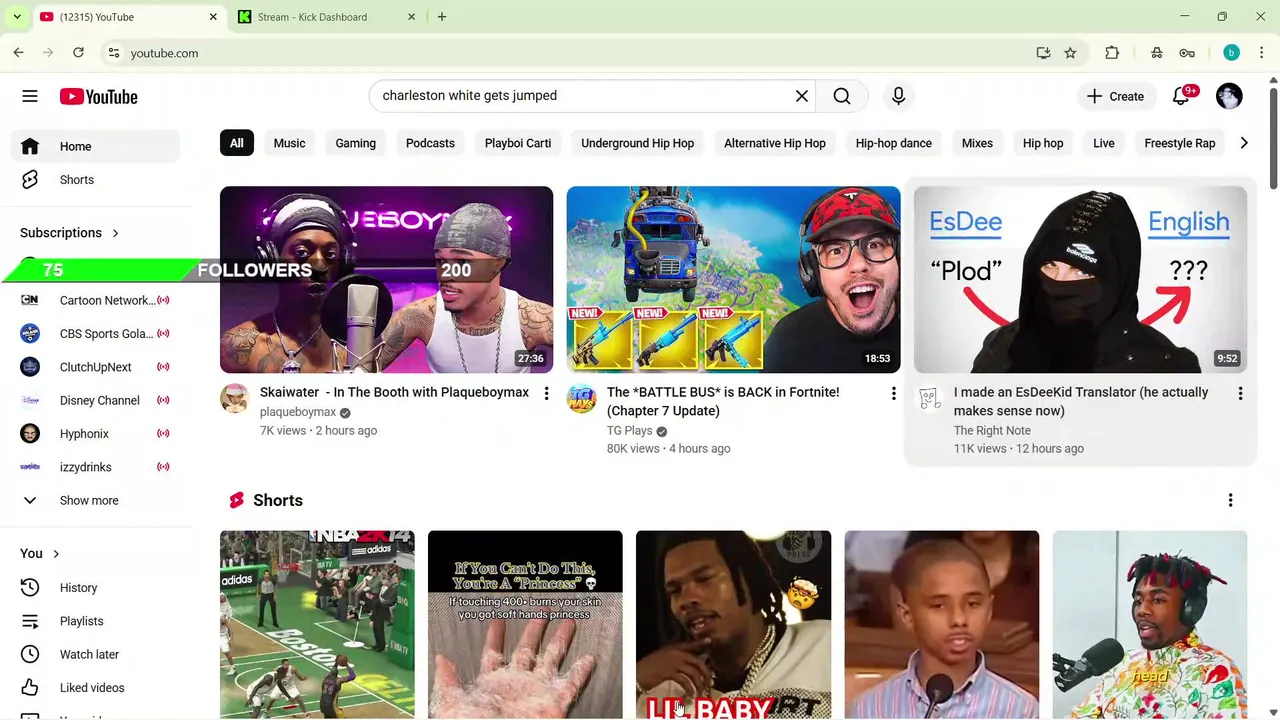Click the TG Plays channel avatar
Image resolution: width=1280 pixels, height=720 pixels.
click(581, 398)
